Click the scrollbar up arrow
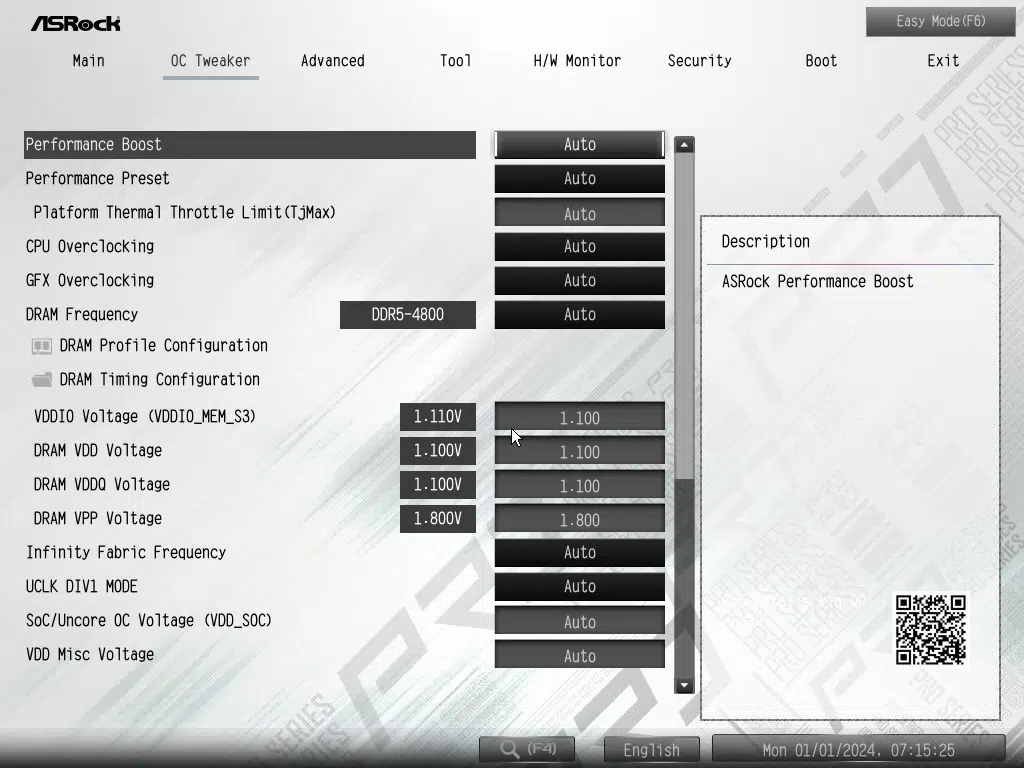The width and height of the screenshot is (1024, 768). (x=684, y=145)
